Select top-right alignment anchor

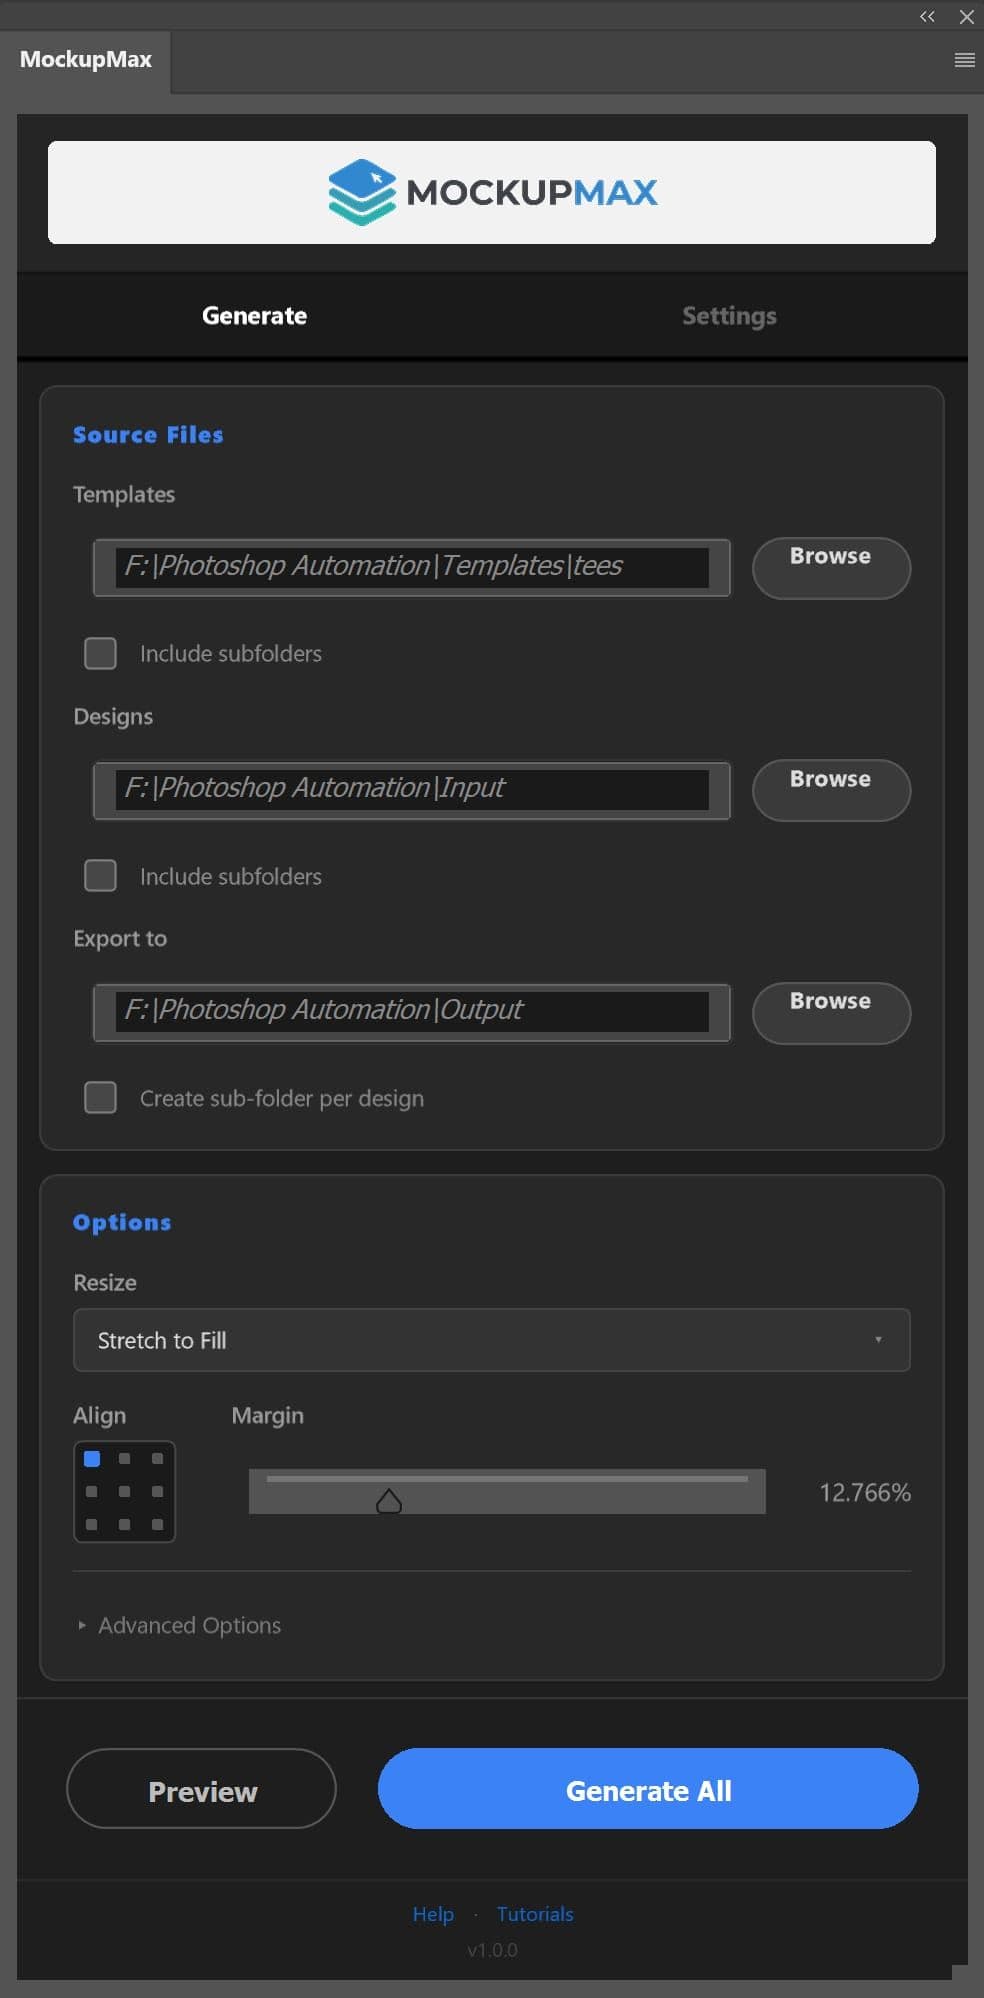click(157, 1459)
